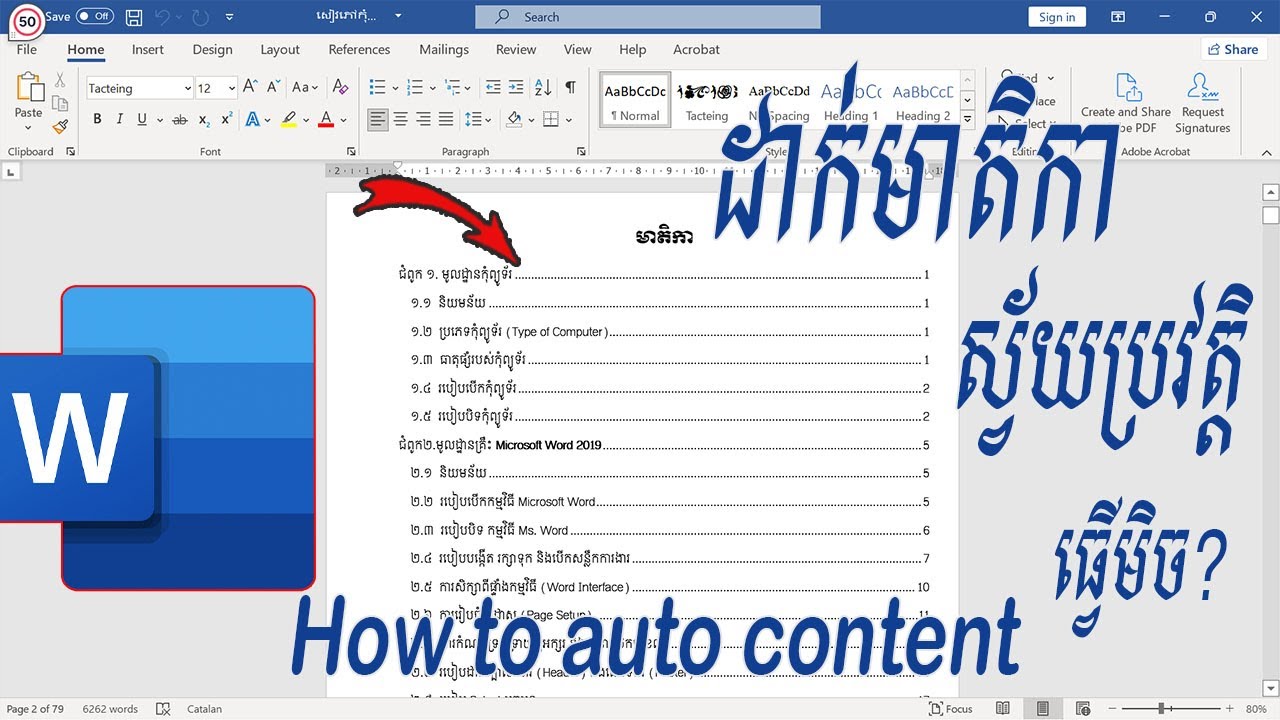Increase paragraph indent
Screen dimensions: 1280x720
click(516, 88)
